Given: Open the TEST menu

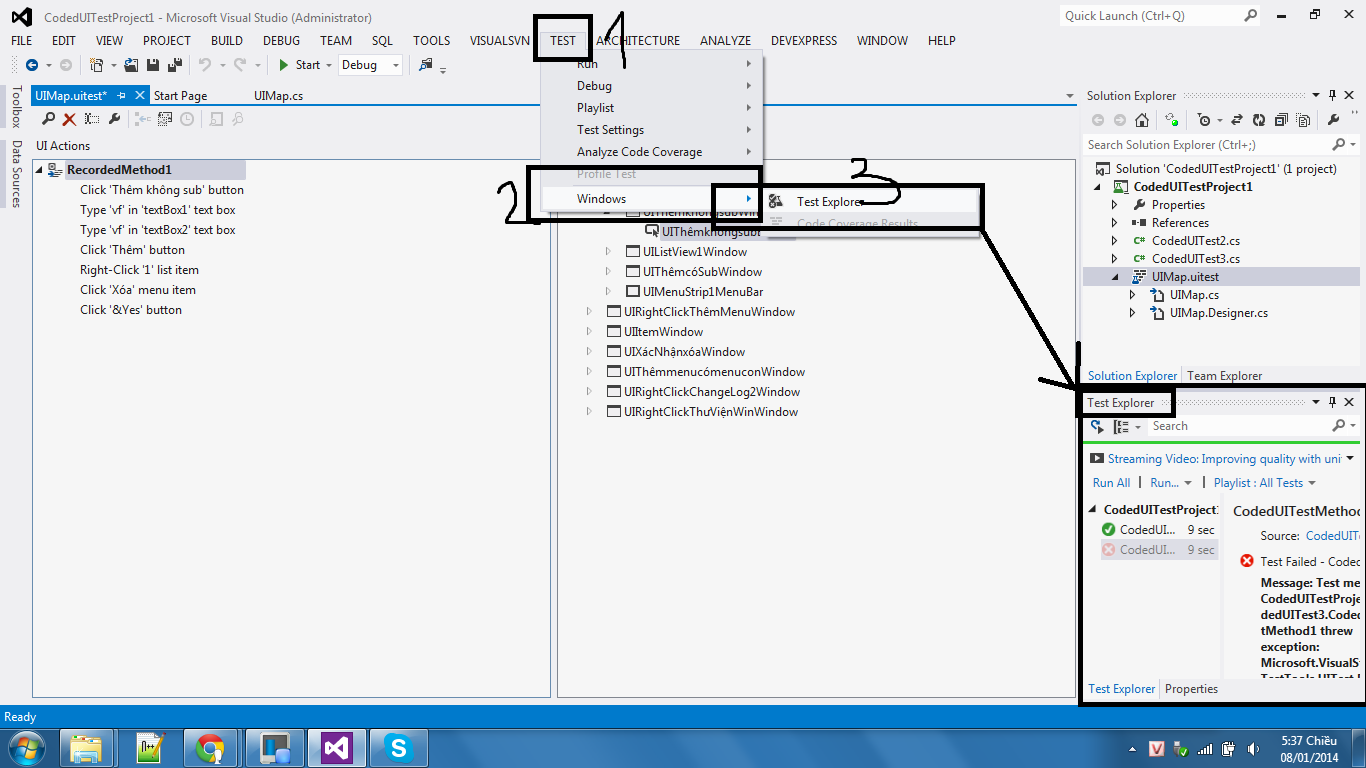Looking at the screenshot, I should pyautogui.click(x=563, y=41).
